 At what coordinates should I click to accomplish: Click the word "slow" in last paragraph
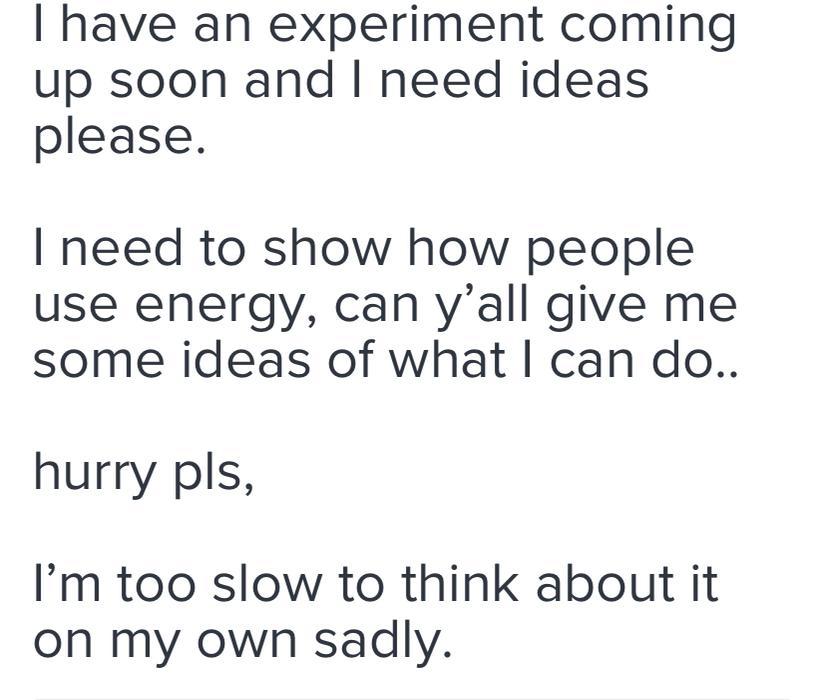[267, 583]
